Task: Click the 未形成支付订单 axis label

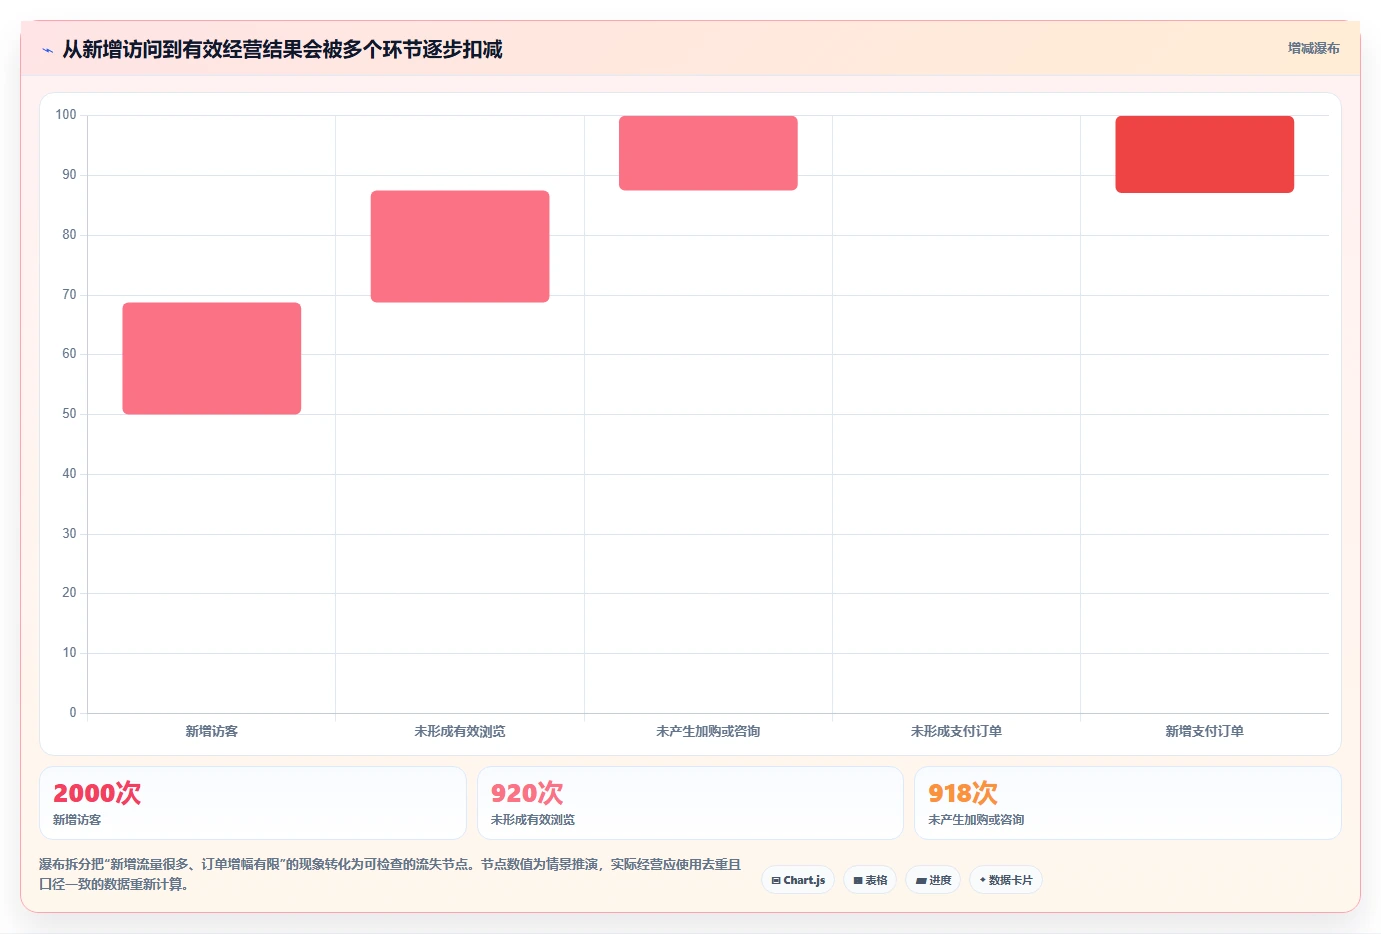Action: tap(956, 731)
